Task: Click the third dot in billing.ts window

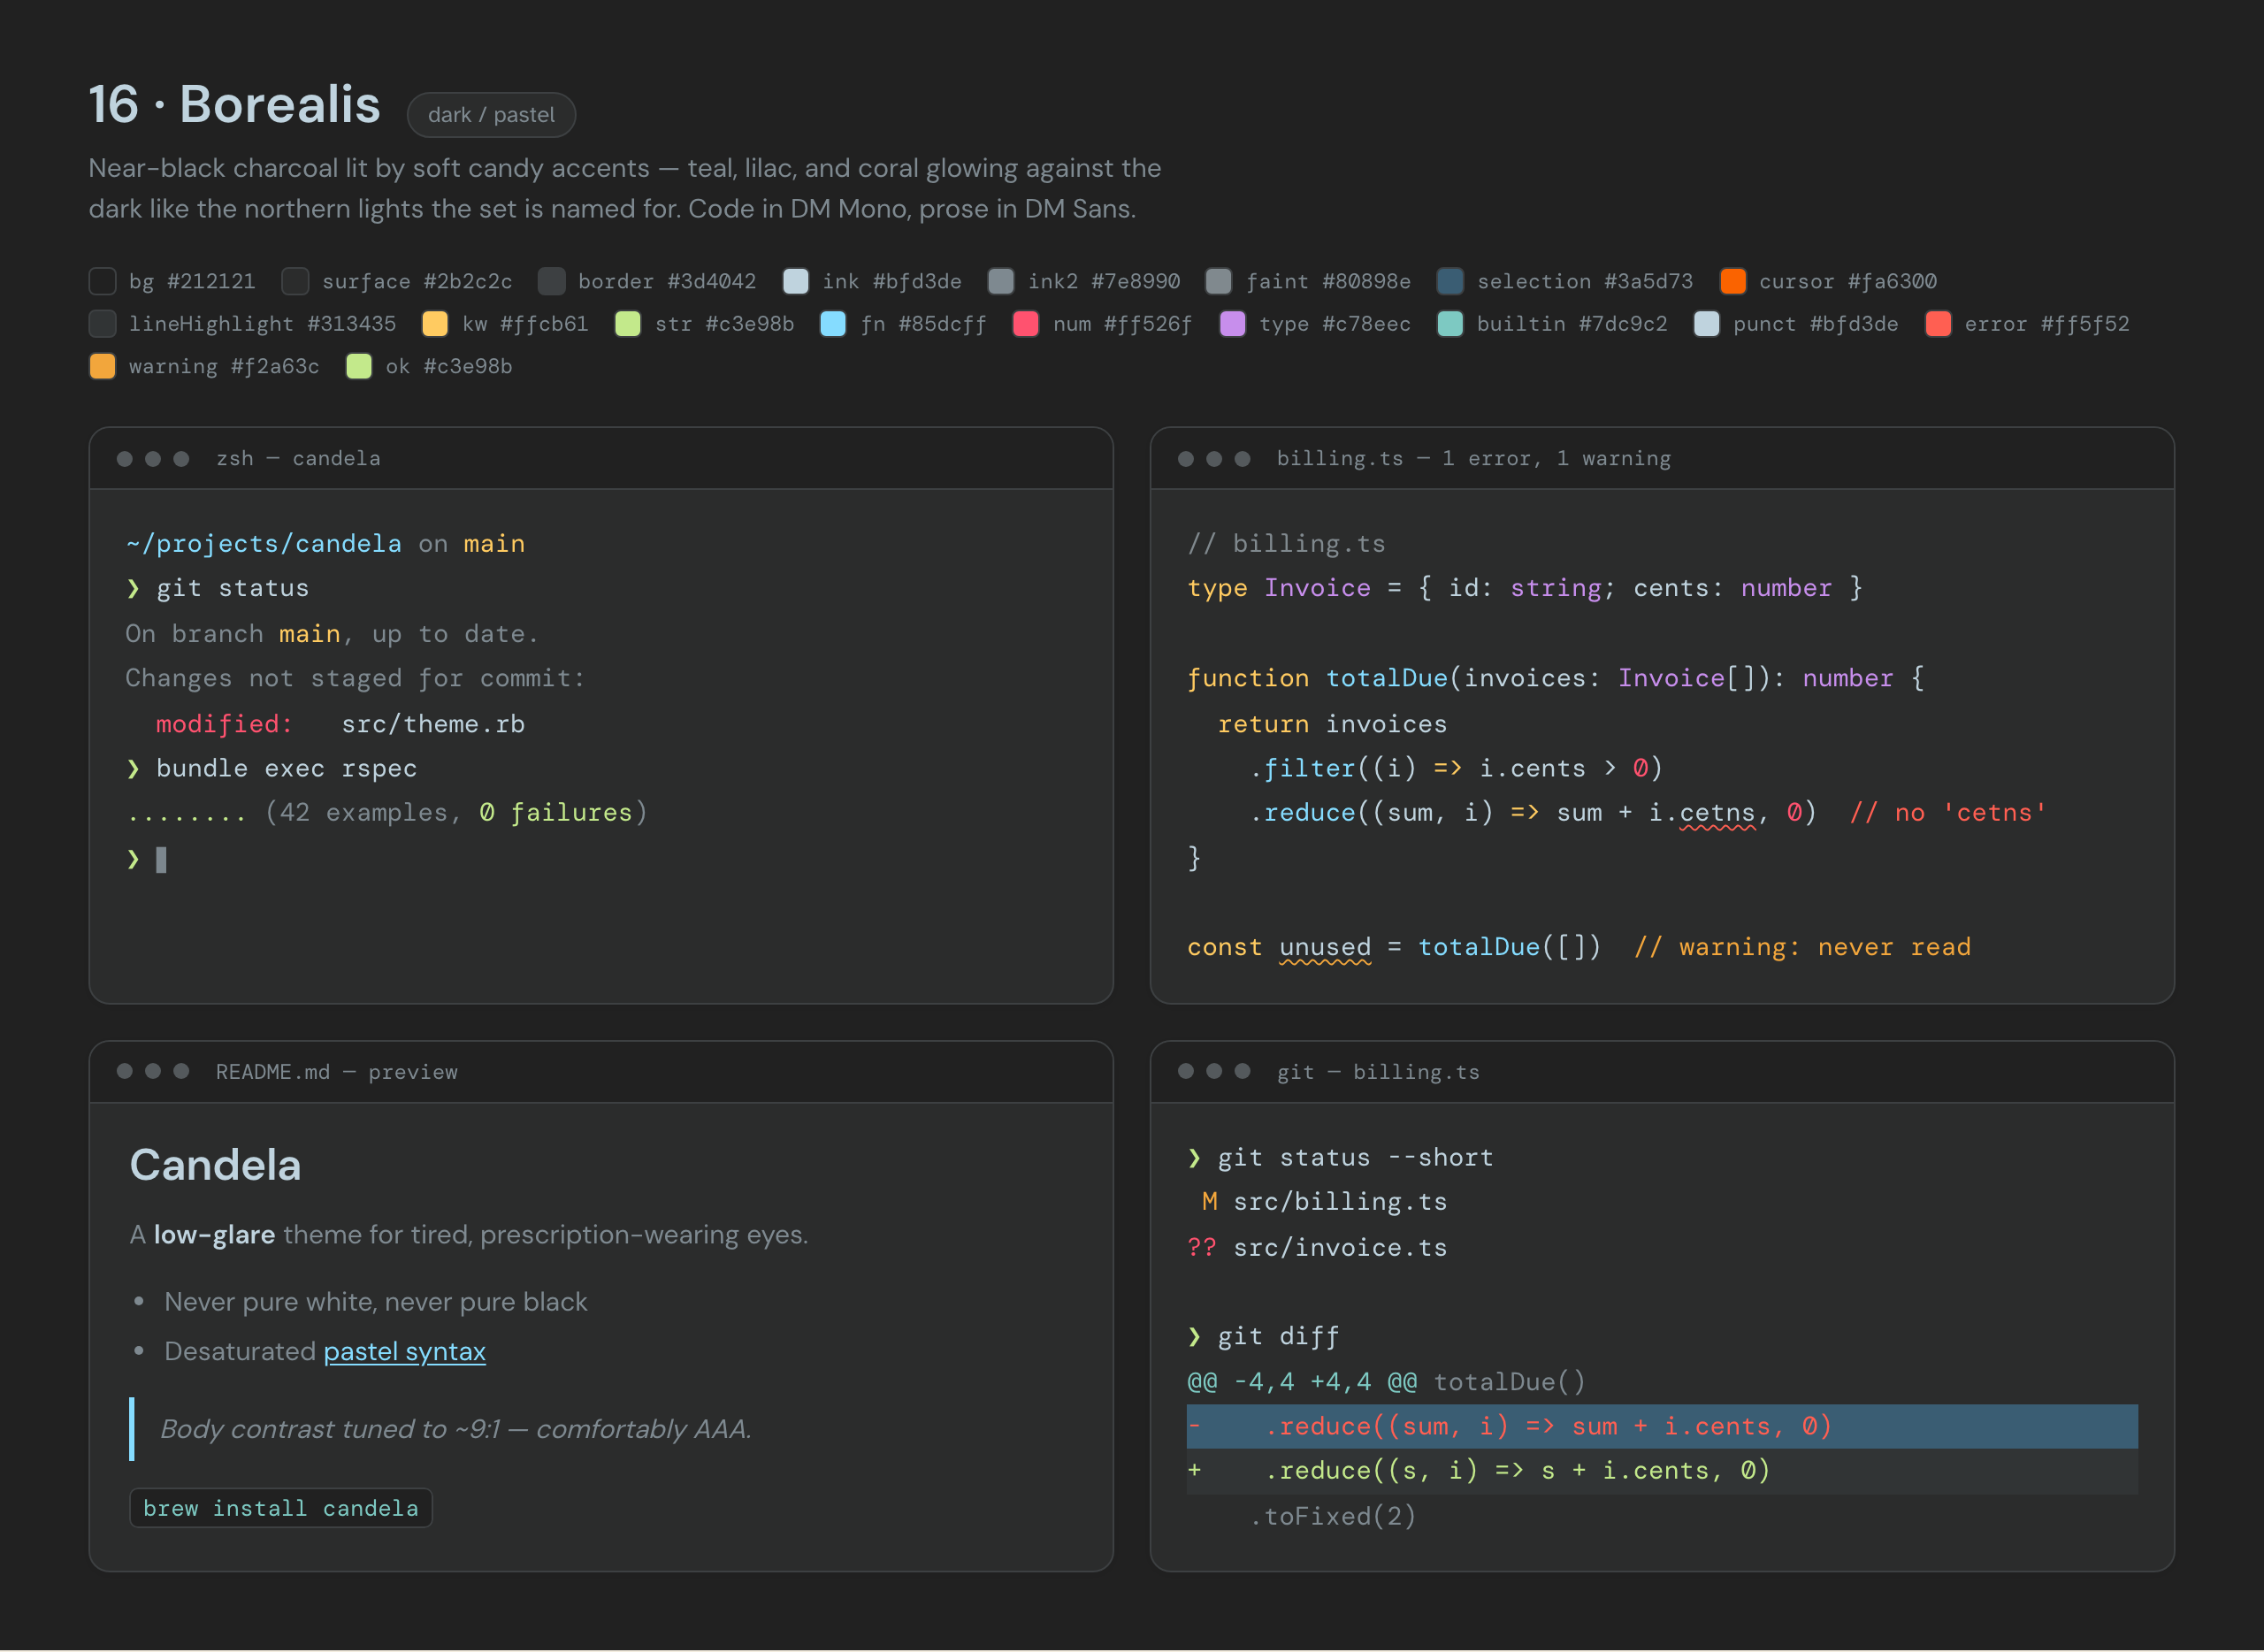Action: point(1242,458)
